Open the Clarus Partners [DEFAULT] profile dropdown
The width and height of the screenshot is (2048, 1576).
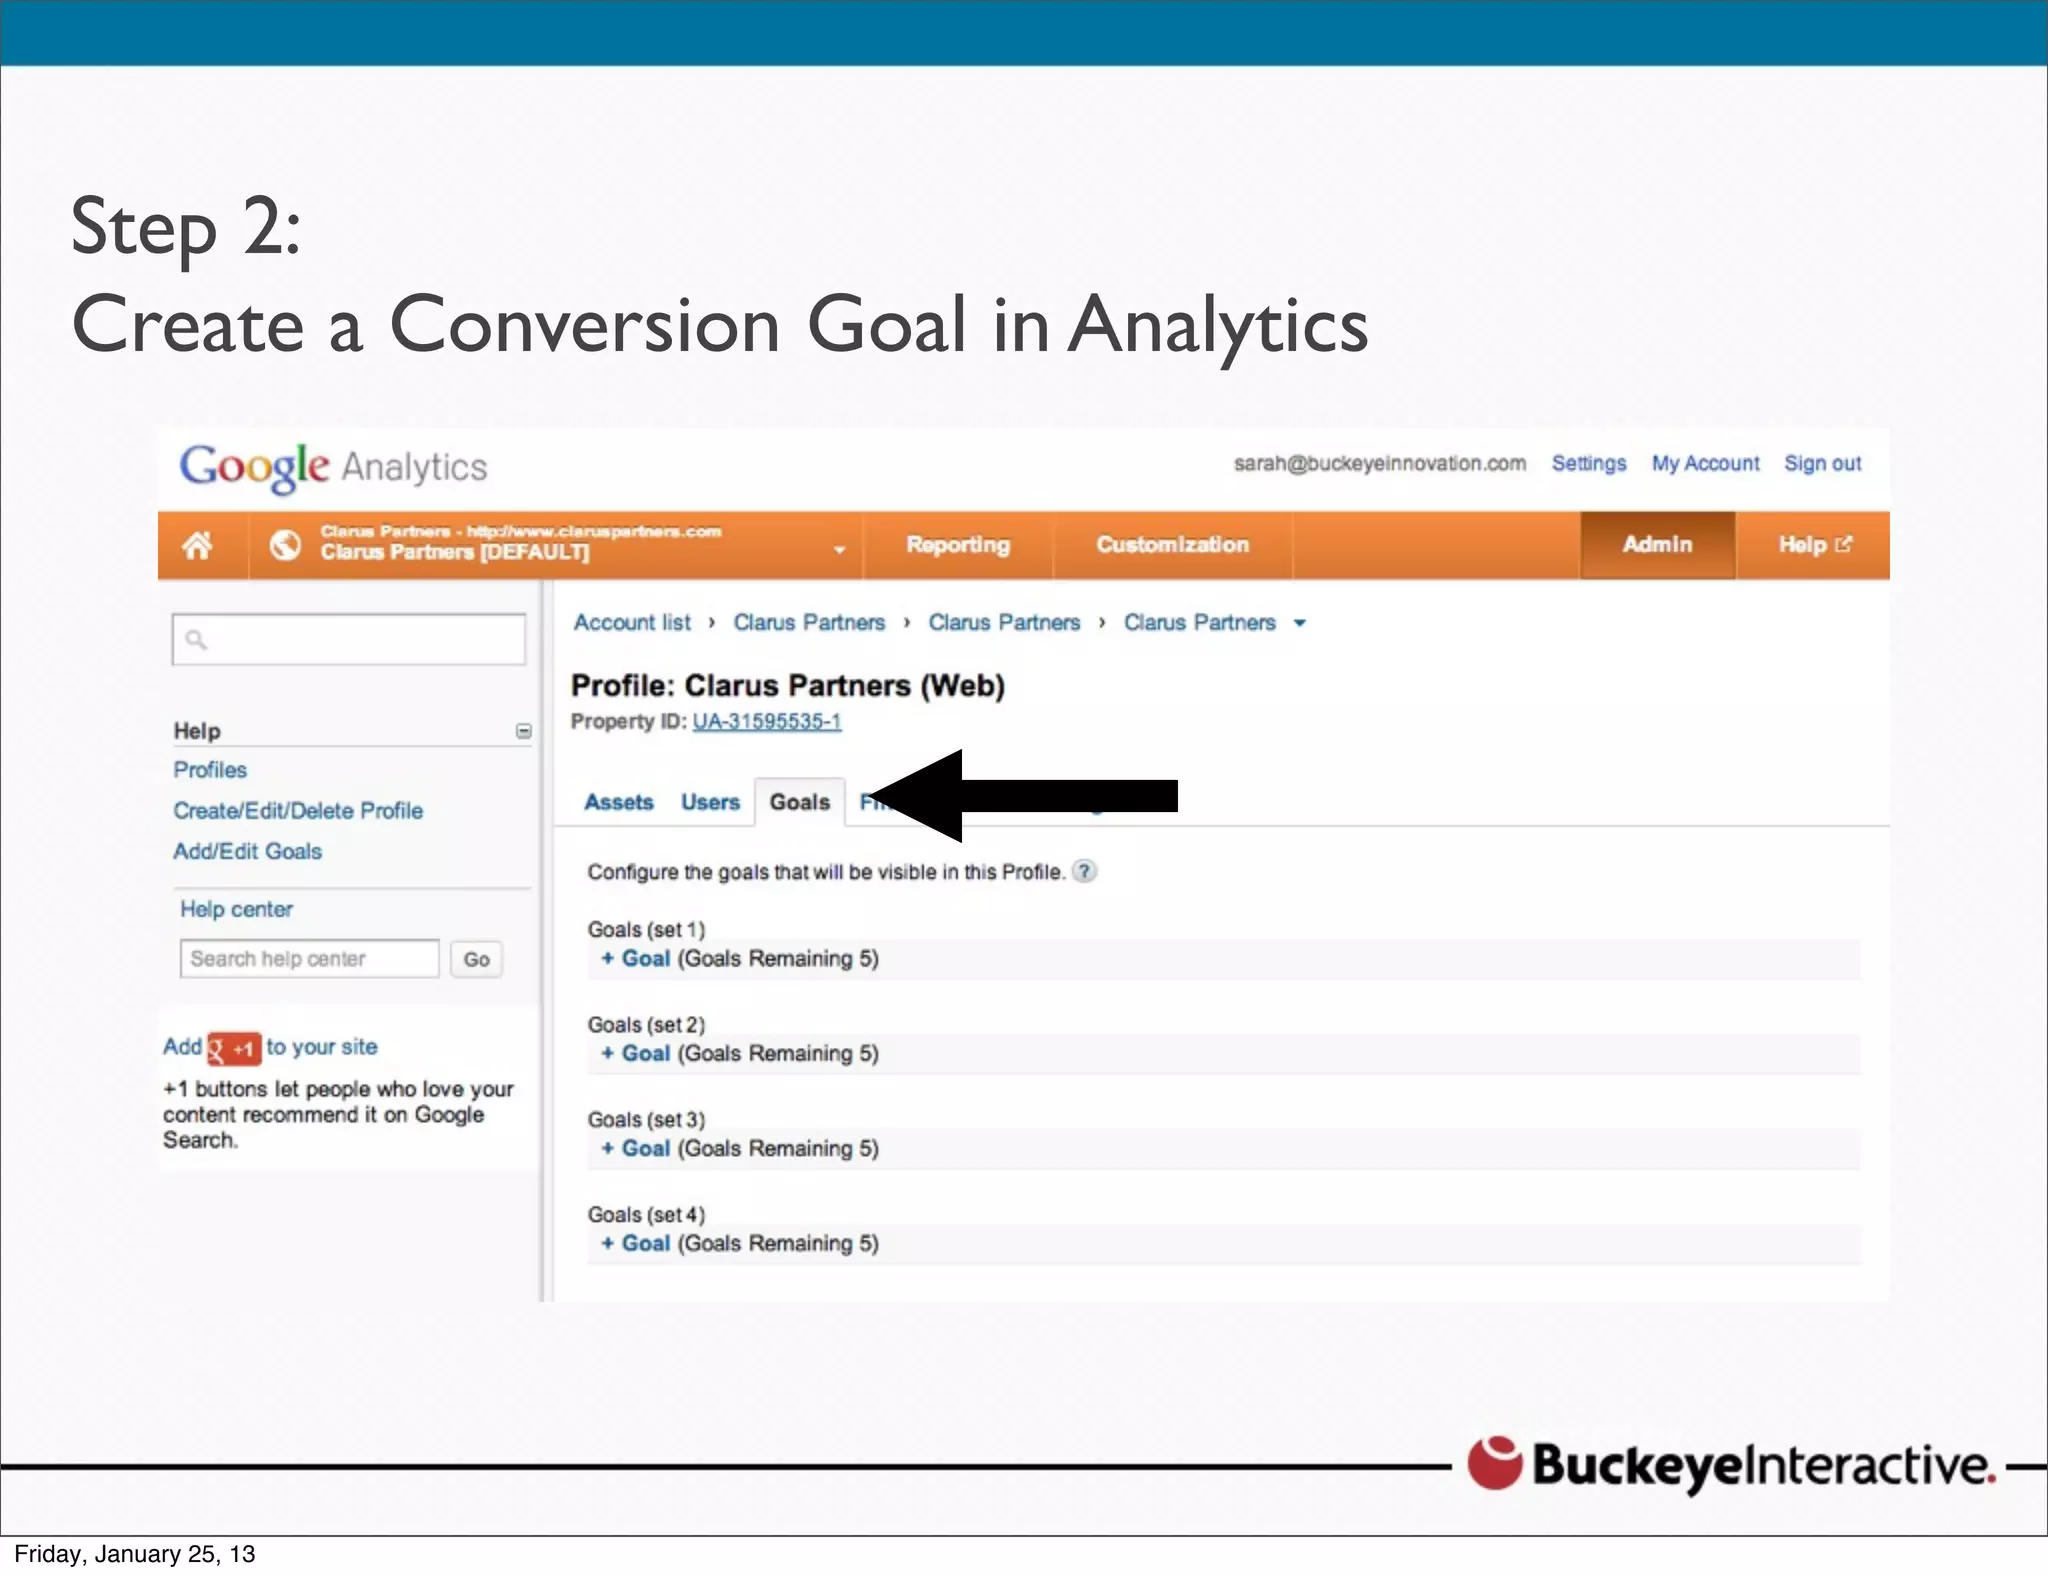tap(839, 549)
